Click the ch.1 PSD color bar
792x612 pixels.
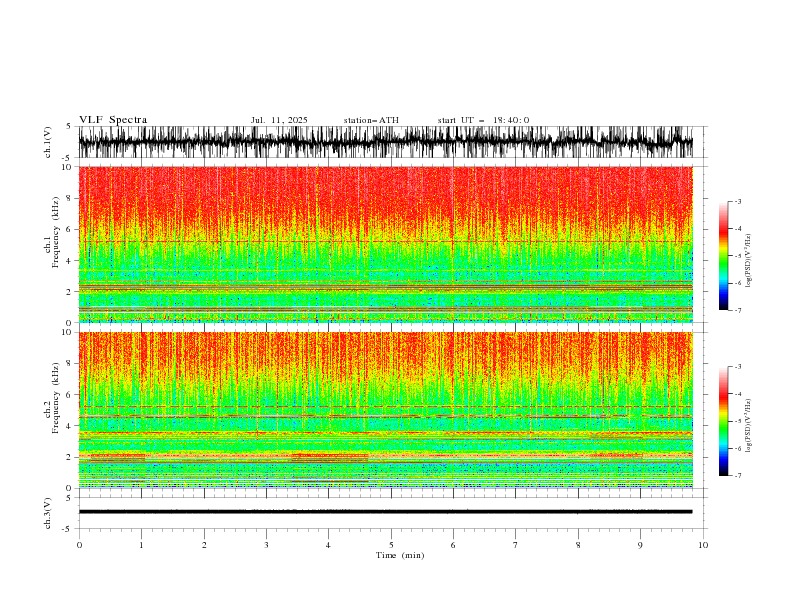(x=723, y=256)
